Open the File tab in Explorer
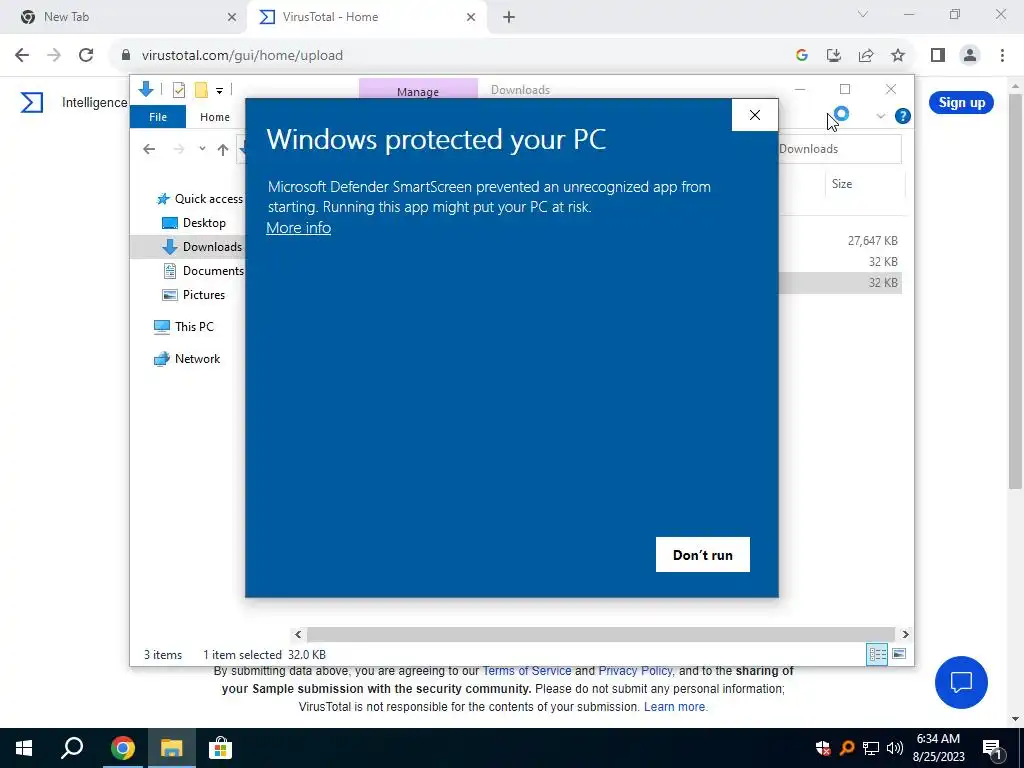This screenshot has width=1024, height=768. (158, 117)
